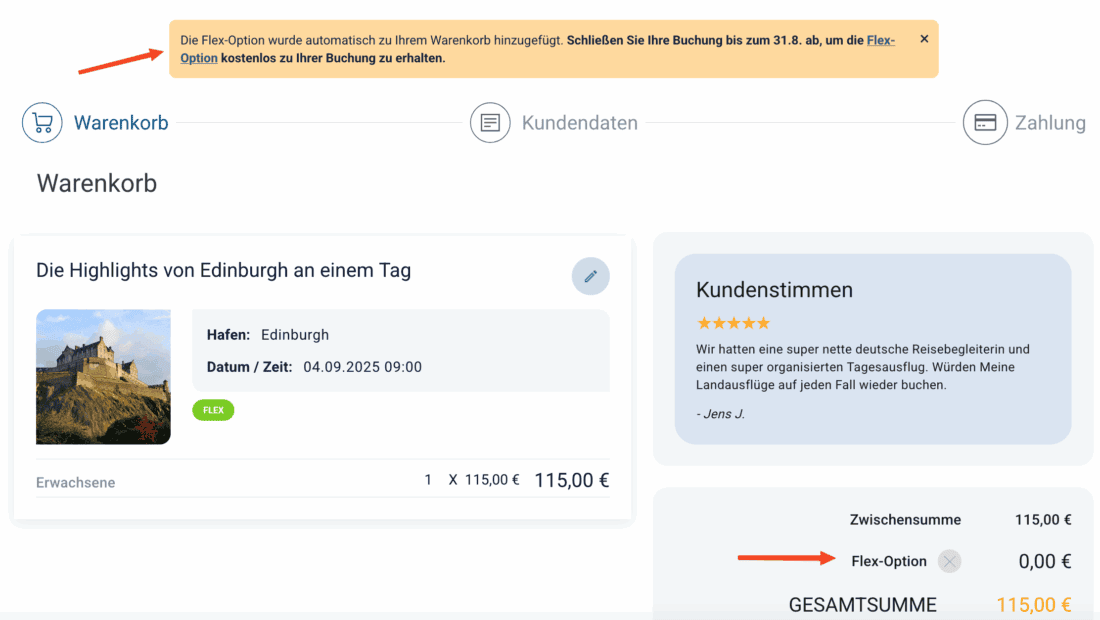Click the reviewer name Jens J.
This screenshot has height=620, width=1100.
(x=718, y=414)
